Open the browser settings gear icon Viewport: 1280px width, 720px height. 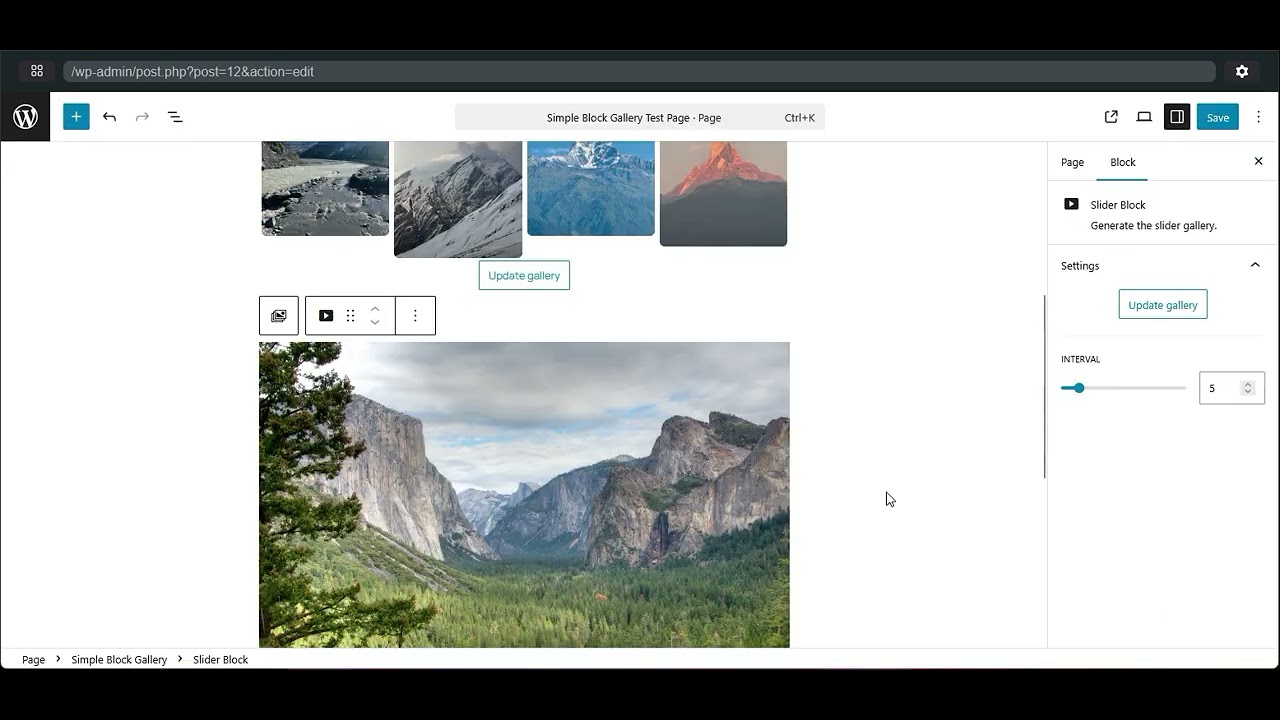[1242, 72]
